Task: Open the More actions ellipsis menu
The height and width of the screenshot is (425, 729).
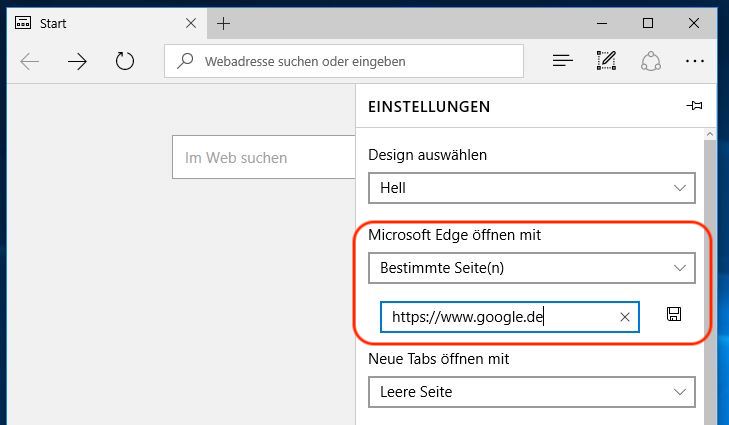Action: point(695,61)
